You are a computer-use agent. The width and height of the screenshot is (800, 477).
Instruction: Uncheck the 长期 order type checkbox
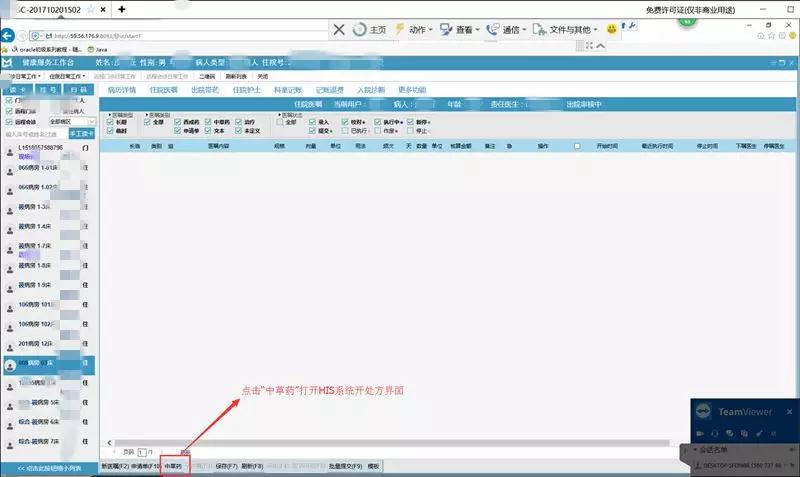pyautogui.click(x=110, y=122)
